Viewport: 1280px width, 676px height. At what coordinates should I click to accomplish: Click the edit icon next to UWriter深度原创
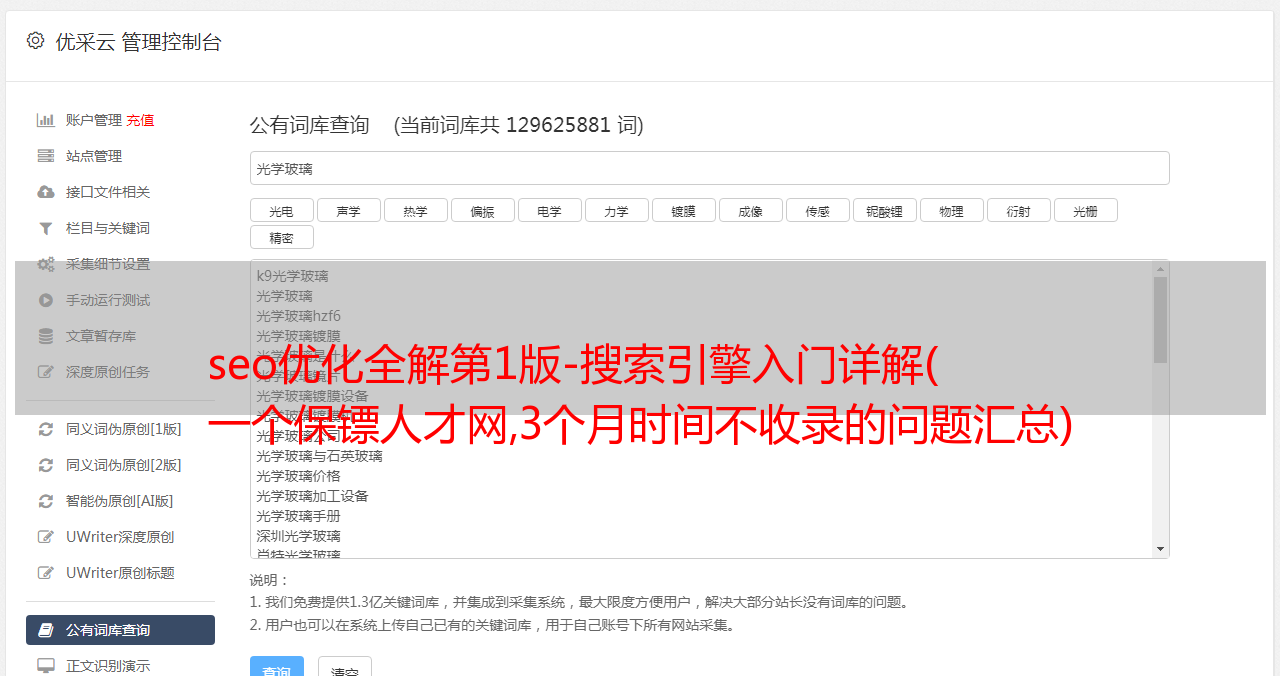(x=46, y=537)
